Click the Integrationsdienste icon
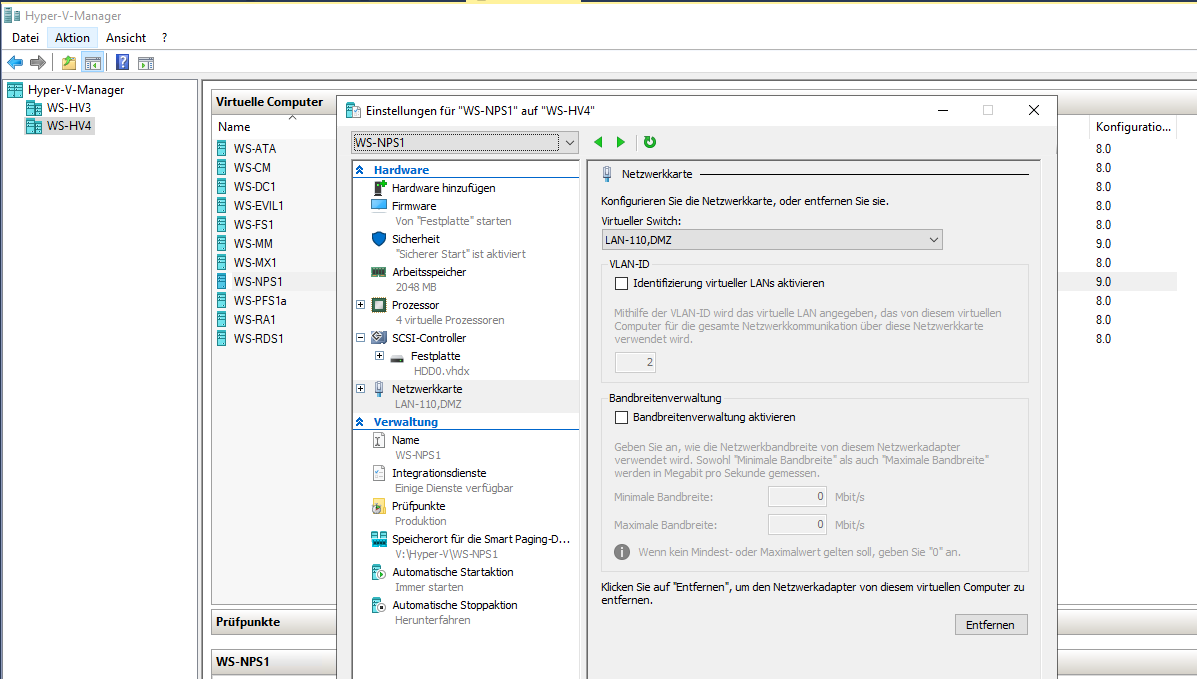1197x679 pixels. [379, 473]
